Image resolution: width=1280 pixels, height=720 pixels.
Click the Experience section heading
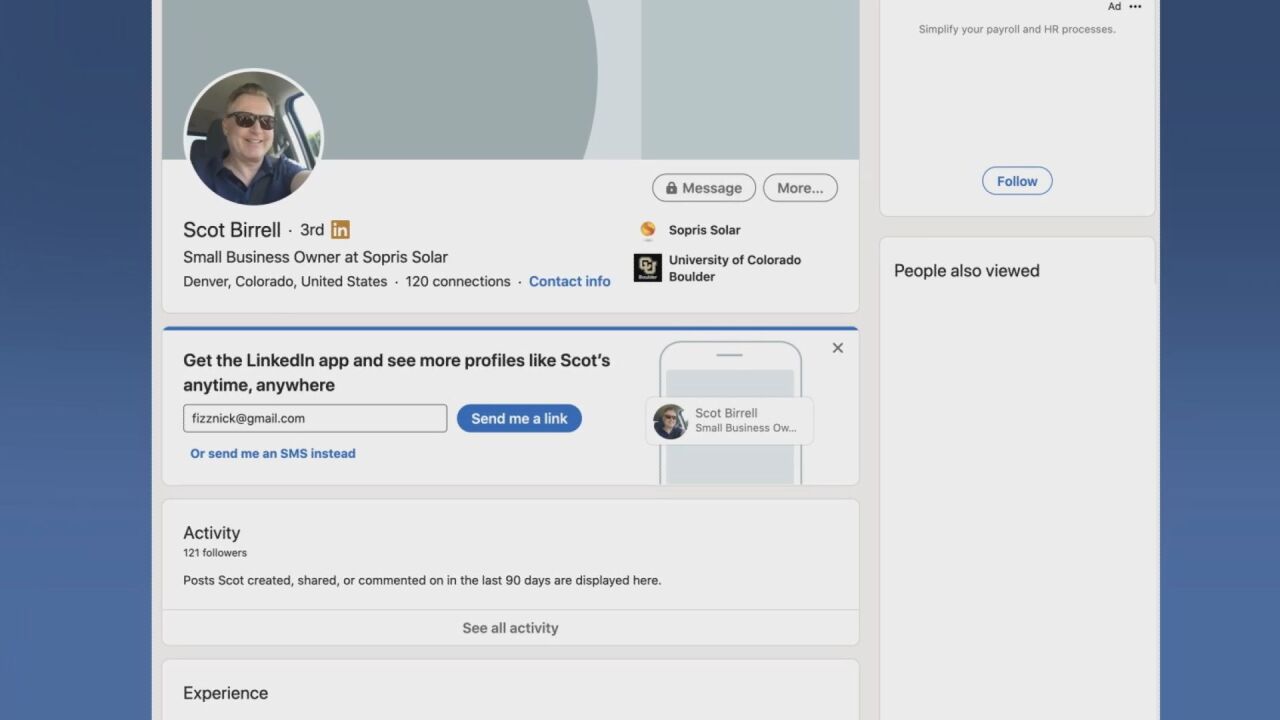coord(226,693)
